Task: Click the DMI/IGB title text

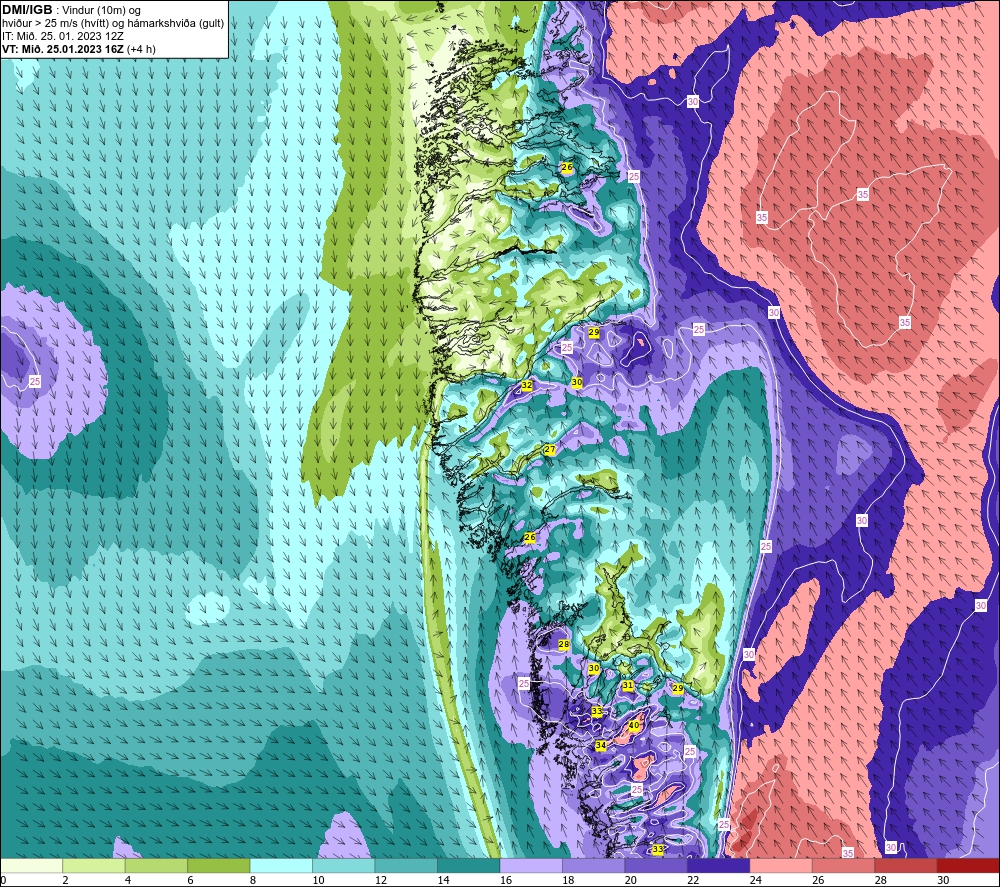Action: 27,10
